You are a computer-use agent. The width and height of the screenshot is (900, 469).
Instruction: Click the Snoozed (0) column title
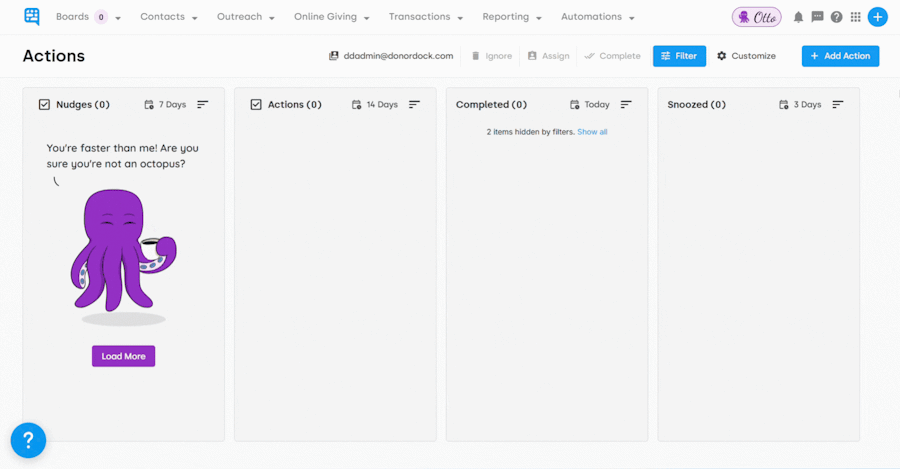696,104
